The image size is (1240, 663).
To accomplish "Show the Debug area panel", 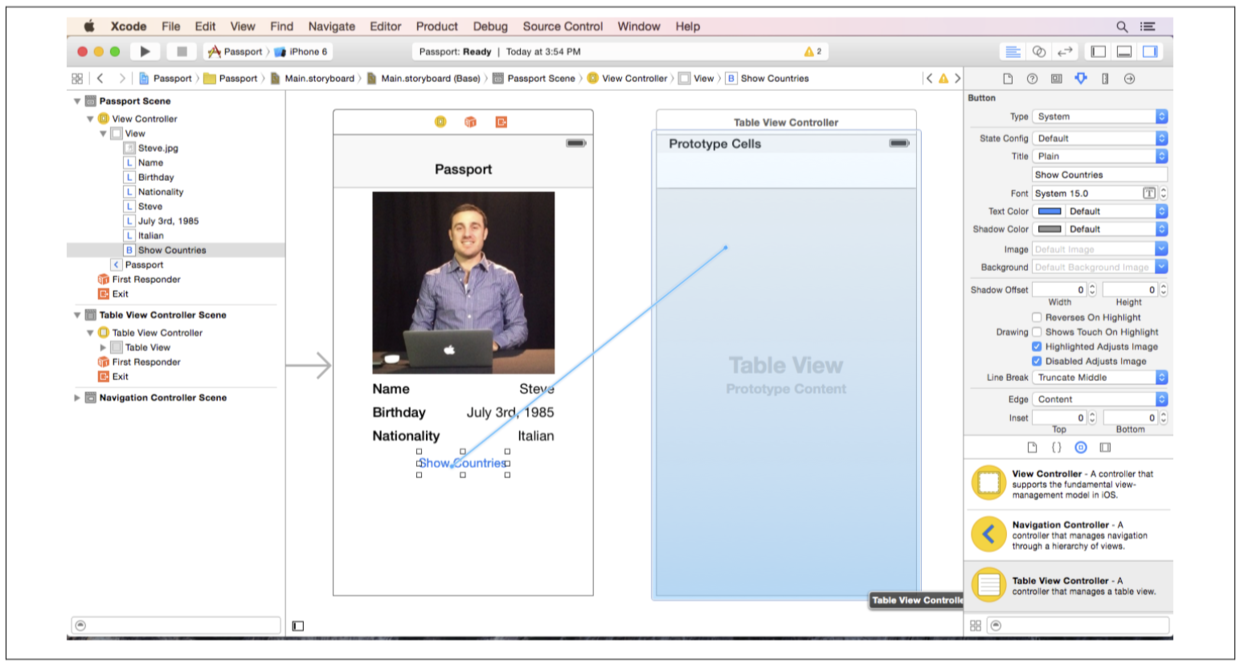I will point(1124,52).
